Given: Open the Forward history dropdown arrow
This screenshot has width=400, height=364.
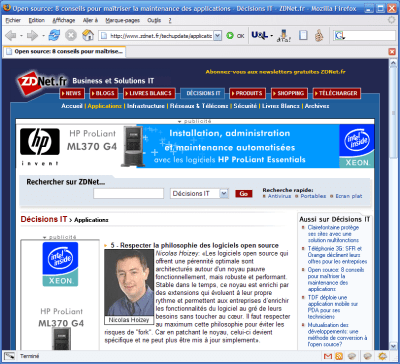Looking at the screenshot, I should [43, 35].
